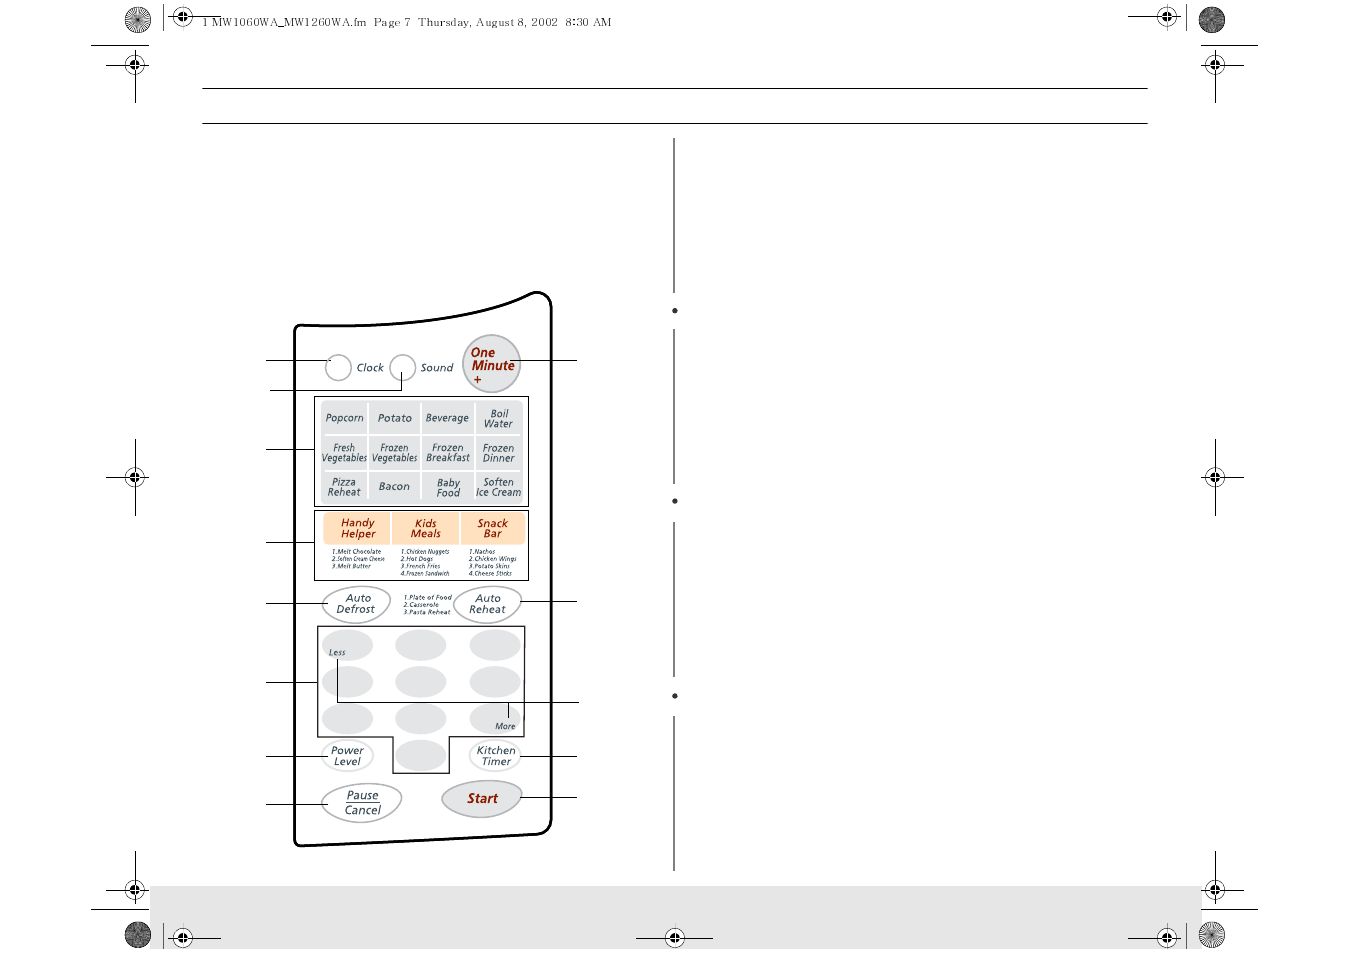Image resolution: width=1351 pixels, height=954 pixels.
Task: Click the Auto Defrost oval button
Action: pos(356,604)
